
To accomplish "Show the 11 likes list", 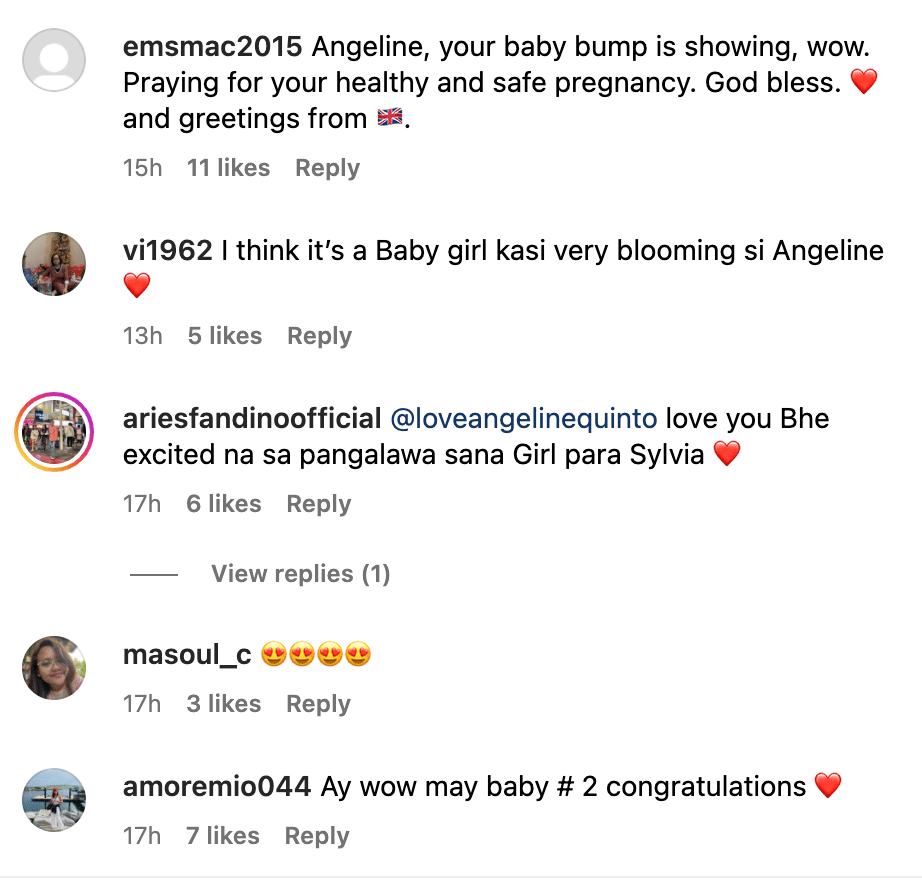I will point(228,168).
